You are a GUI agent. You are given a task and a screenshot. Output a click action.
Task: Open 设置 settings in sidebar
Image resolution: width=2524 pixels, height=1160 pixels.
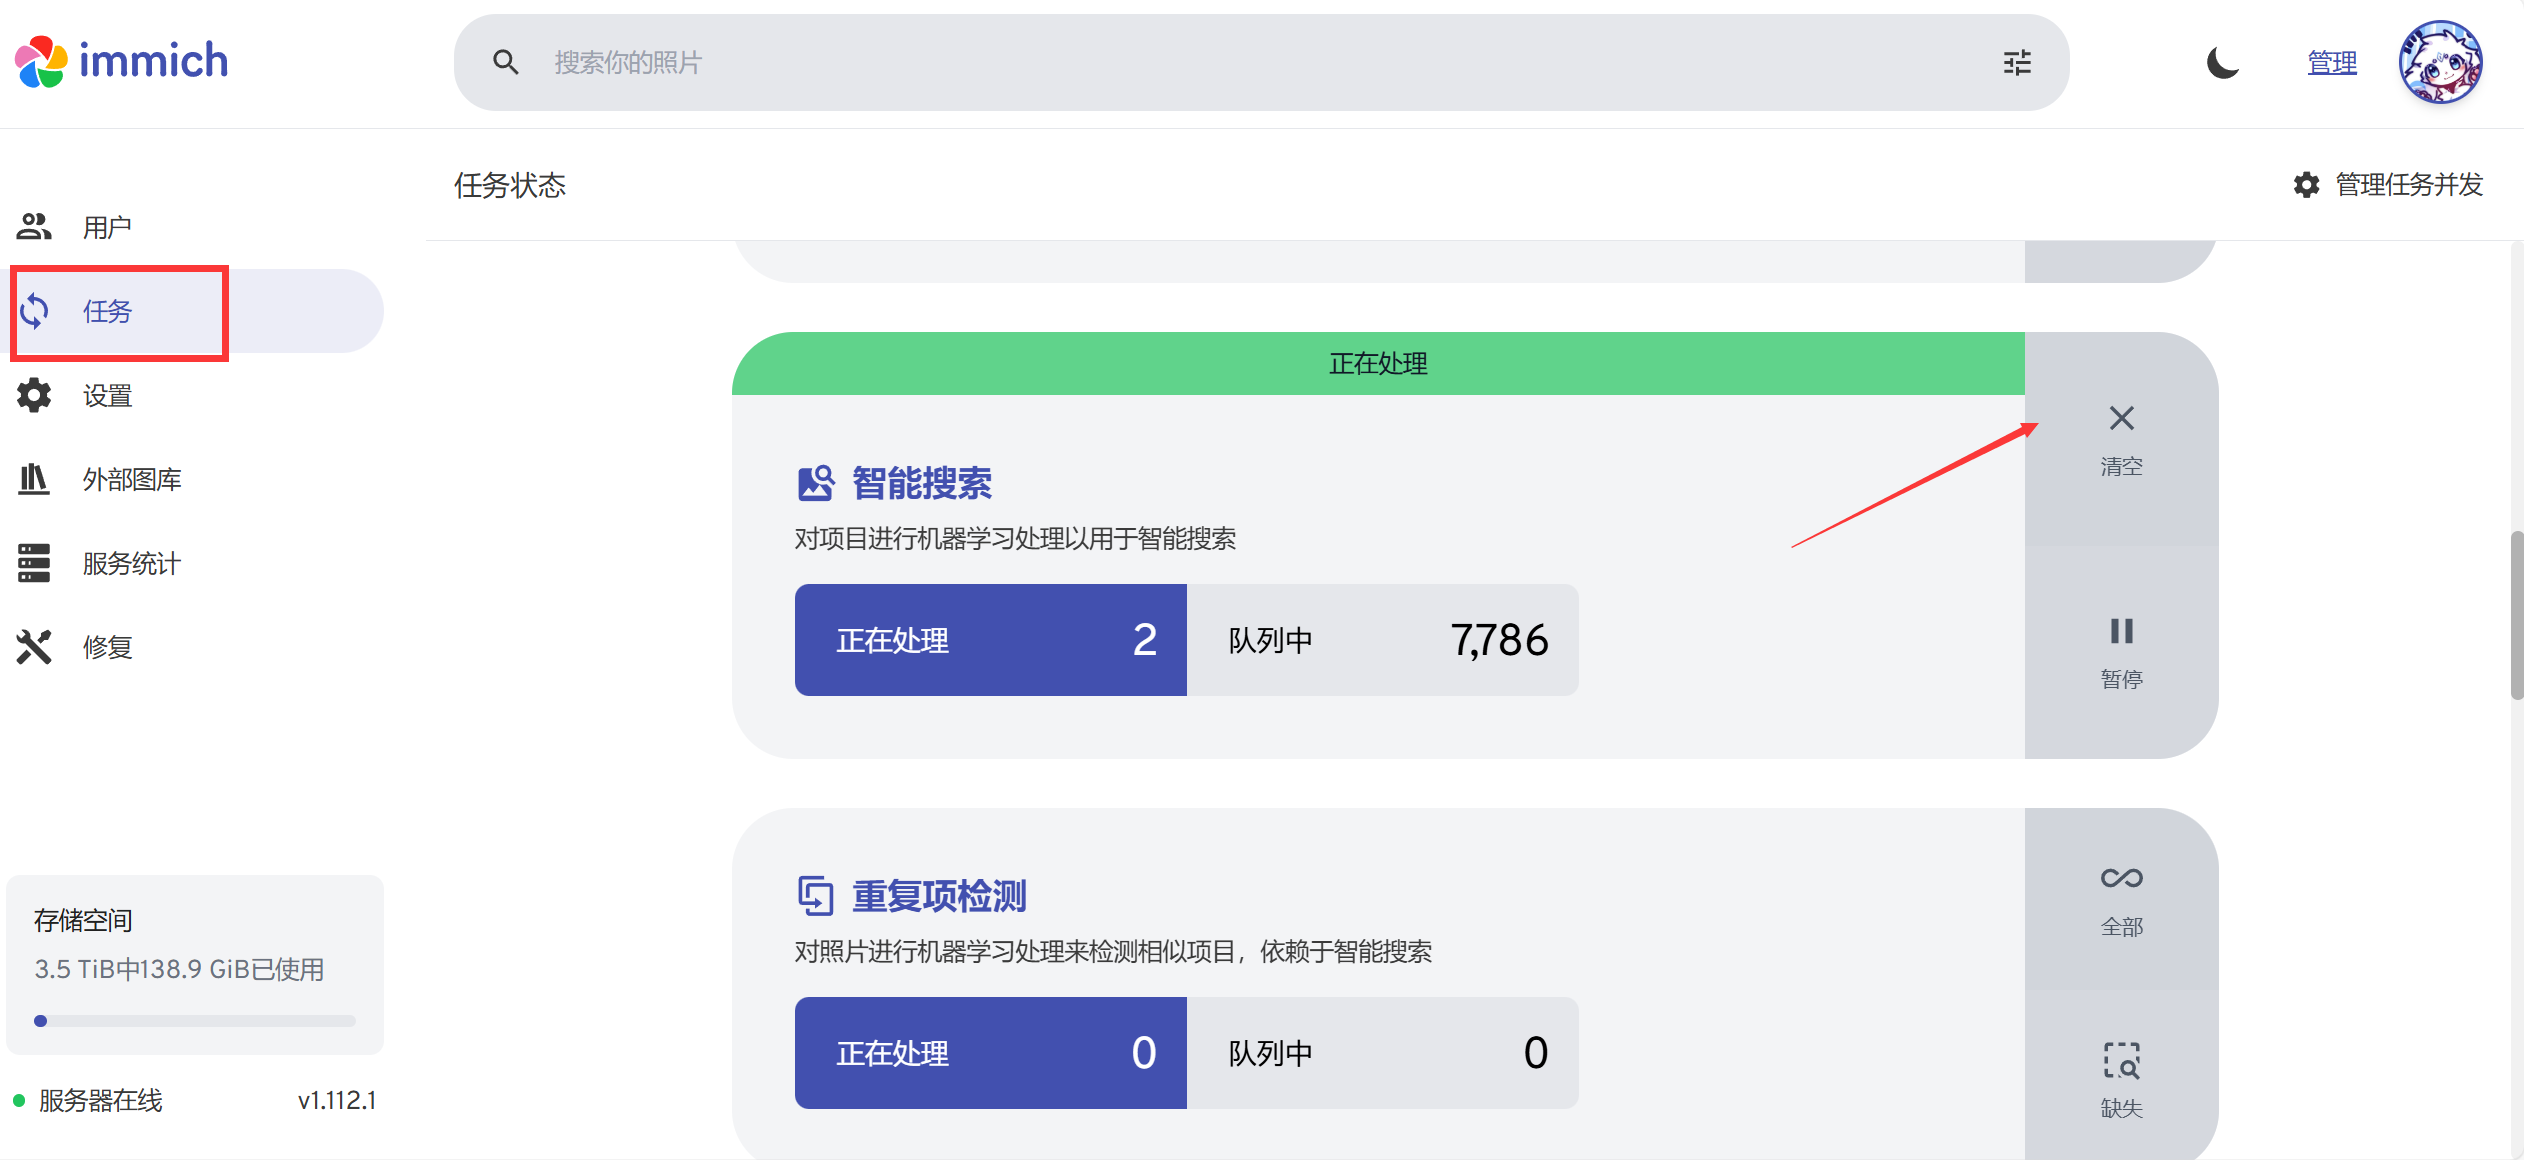pyautogui.click(x=107, y=396)
